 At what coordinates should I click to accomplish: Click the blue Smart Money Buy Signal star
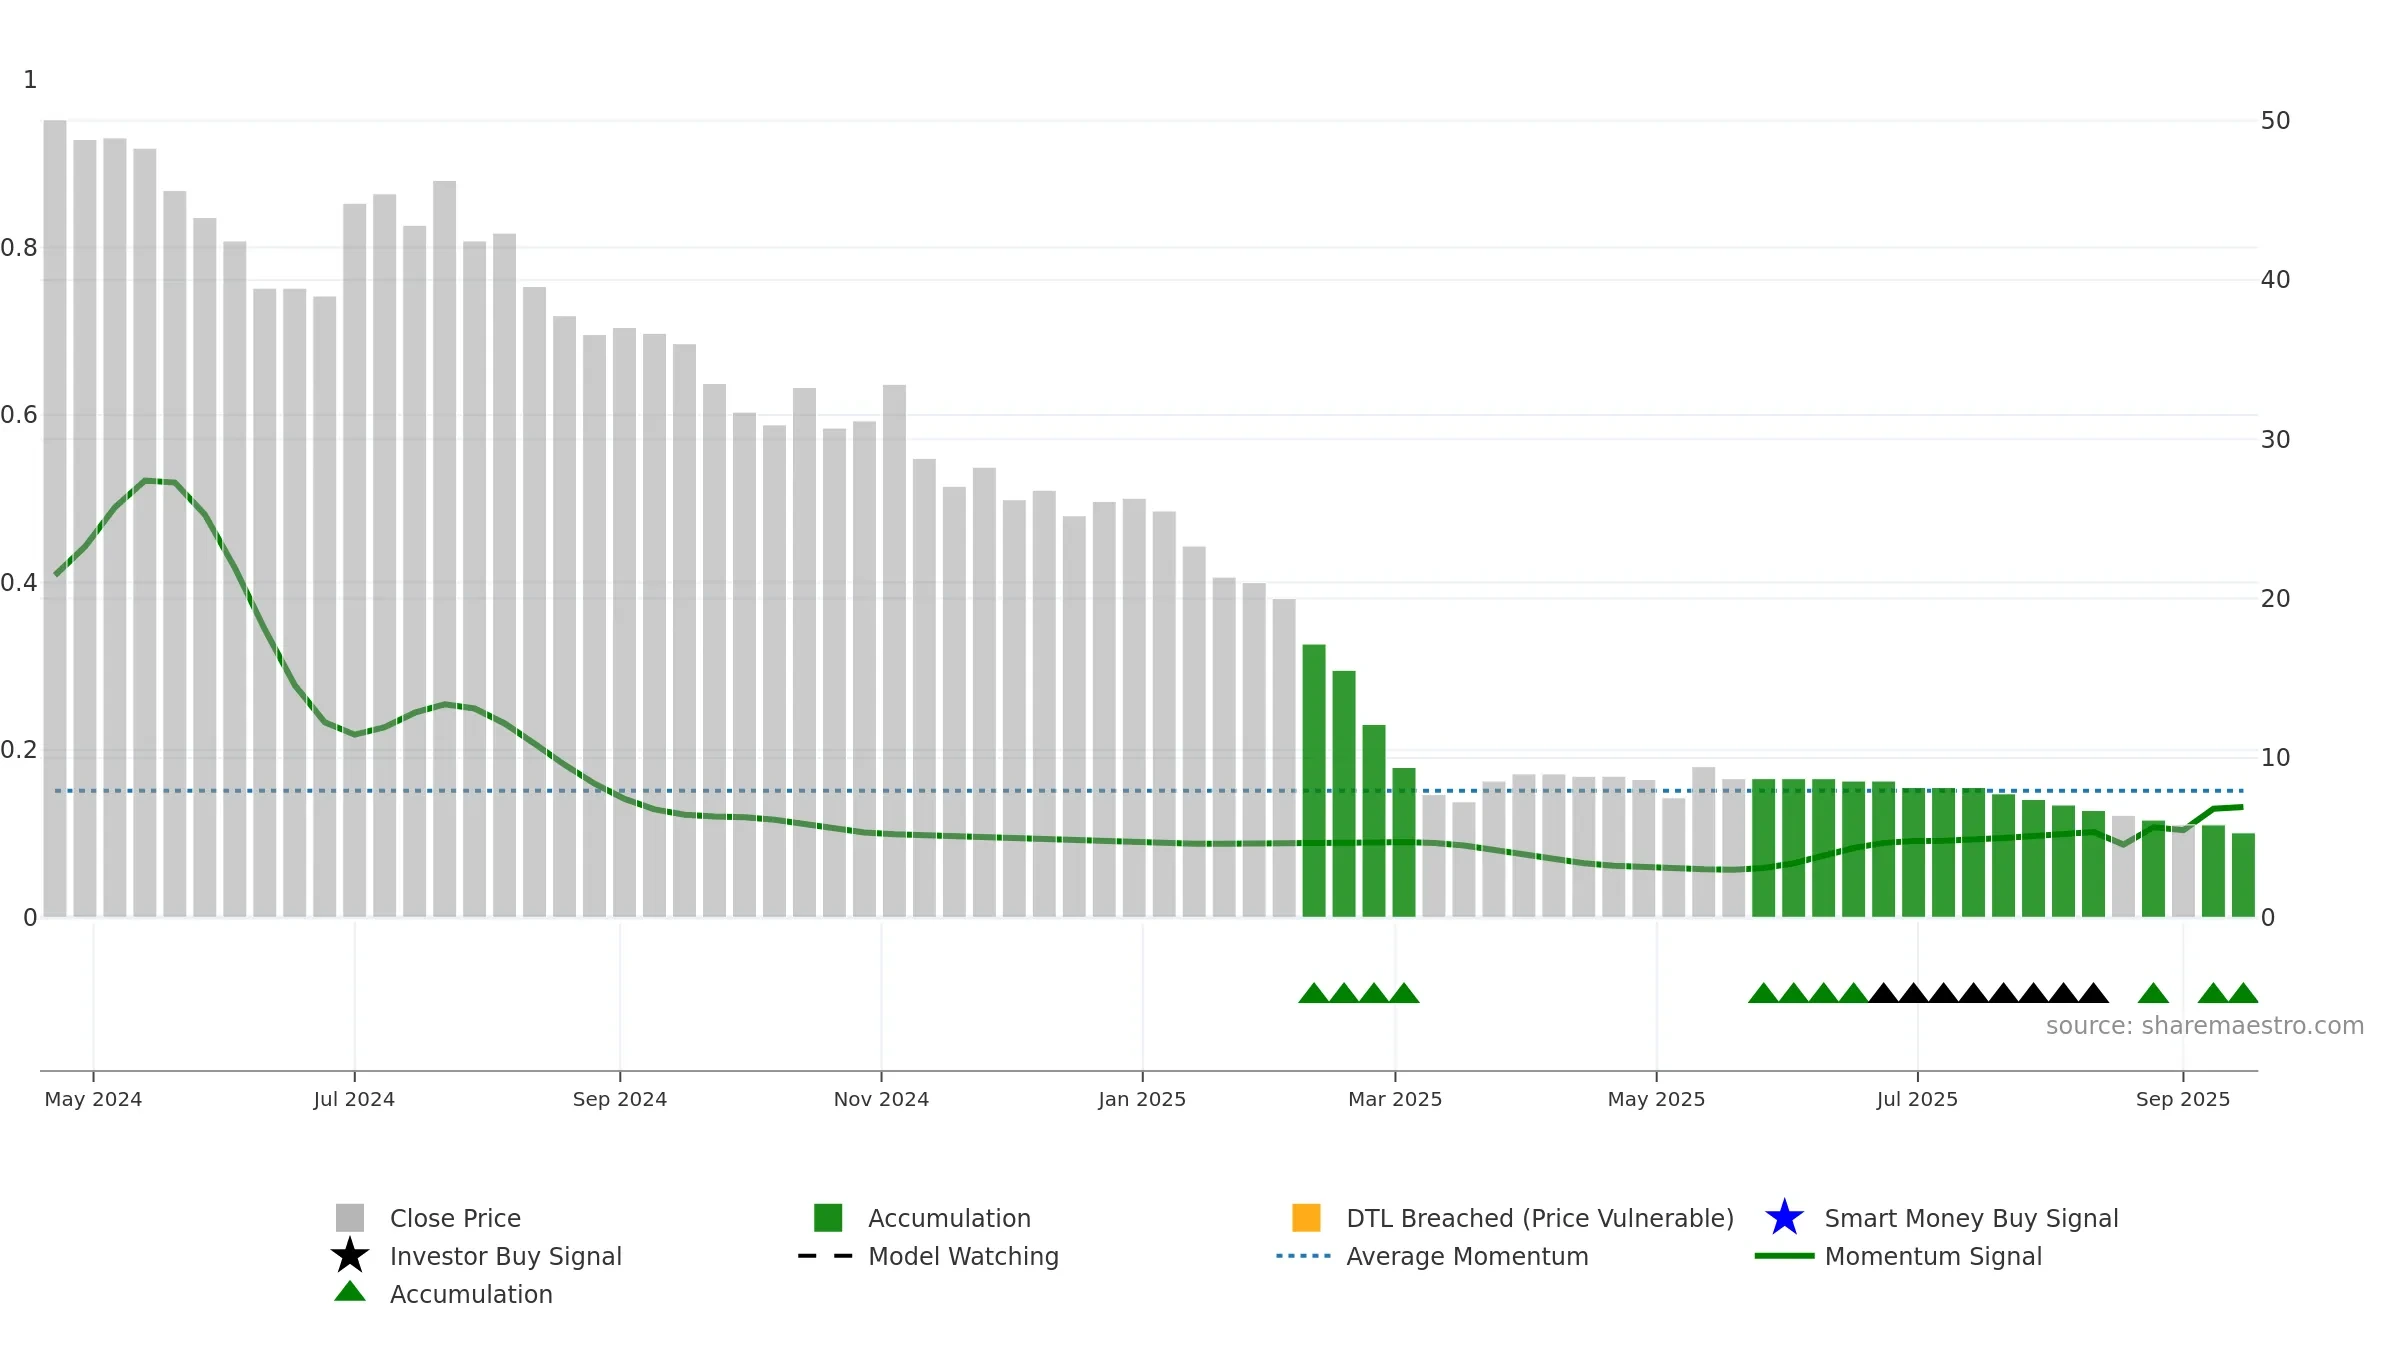click(1784, 1217)
